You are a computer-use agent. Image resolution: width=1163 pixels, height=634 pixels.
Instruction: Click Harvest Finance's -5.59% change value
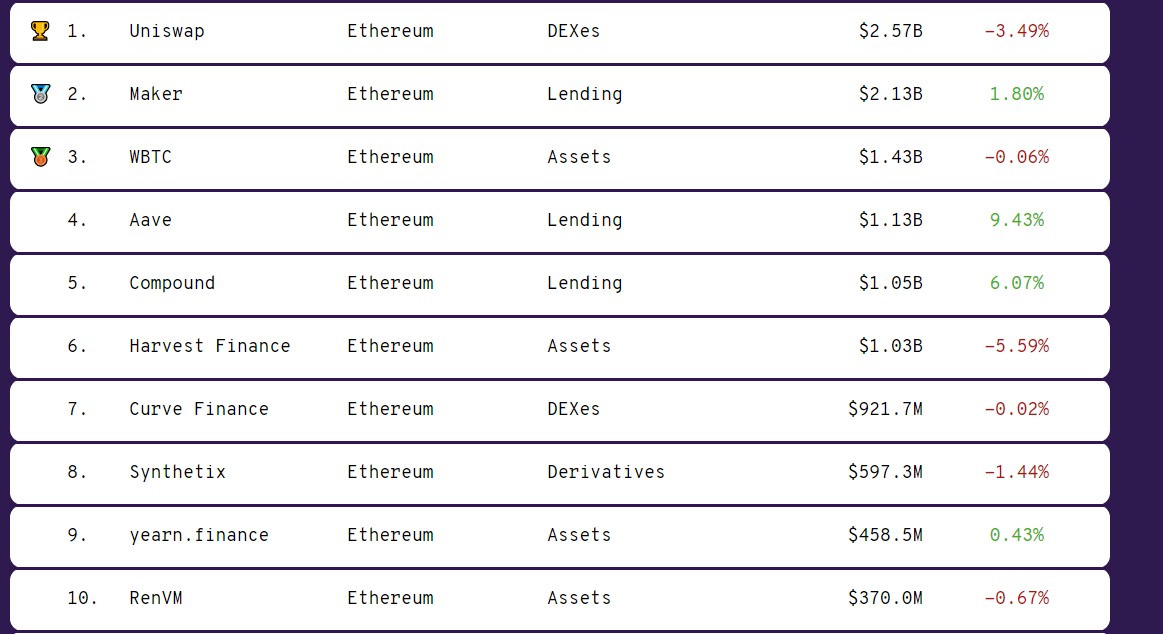point(1017,346)
